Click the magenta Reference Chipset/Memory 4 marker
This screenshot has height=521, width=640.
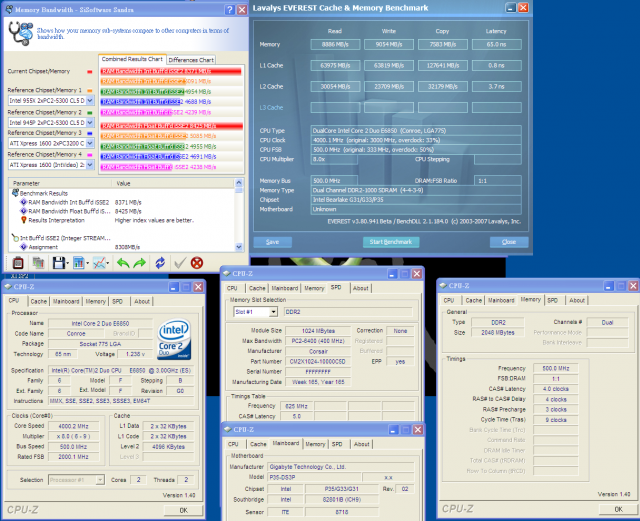coord(89,155)
